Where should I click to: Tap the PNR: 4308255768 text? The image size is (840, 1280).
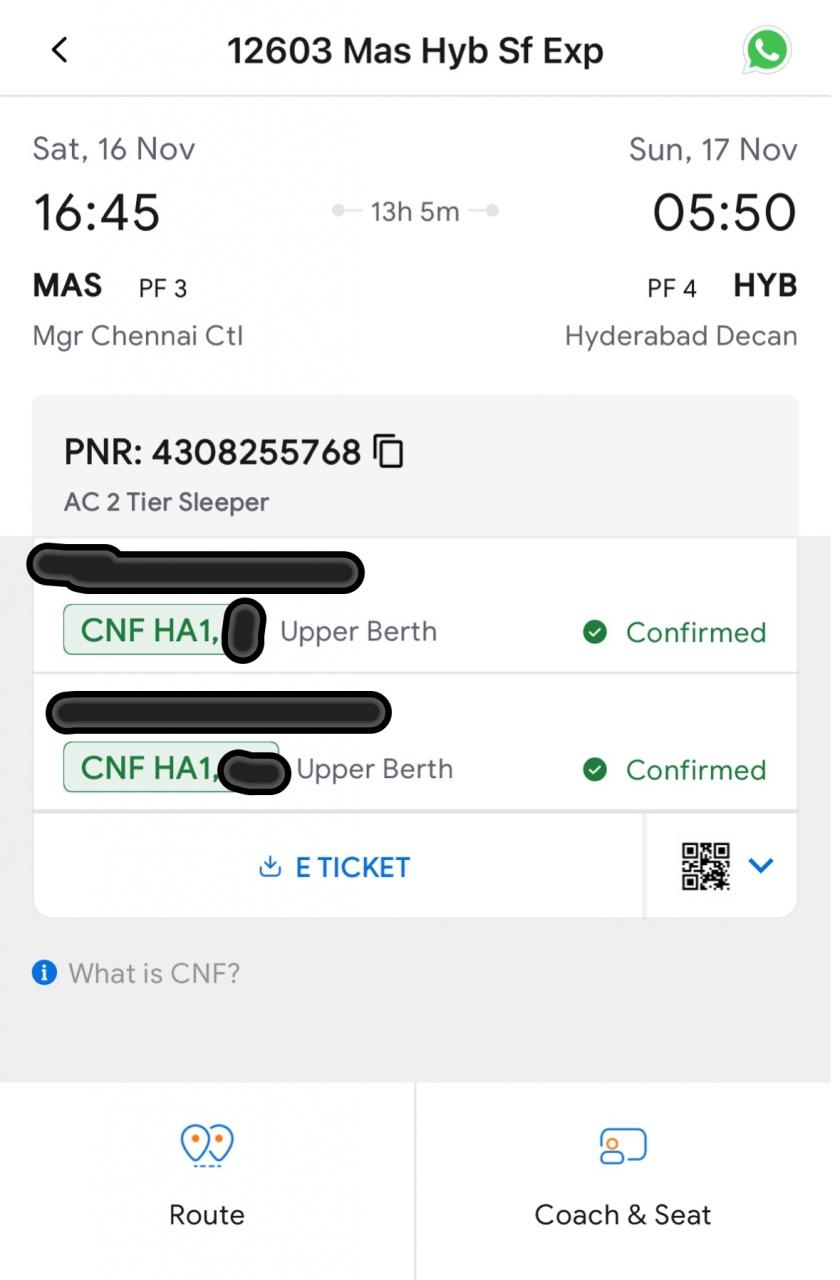tap(212, 453)
